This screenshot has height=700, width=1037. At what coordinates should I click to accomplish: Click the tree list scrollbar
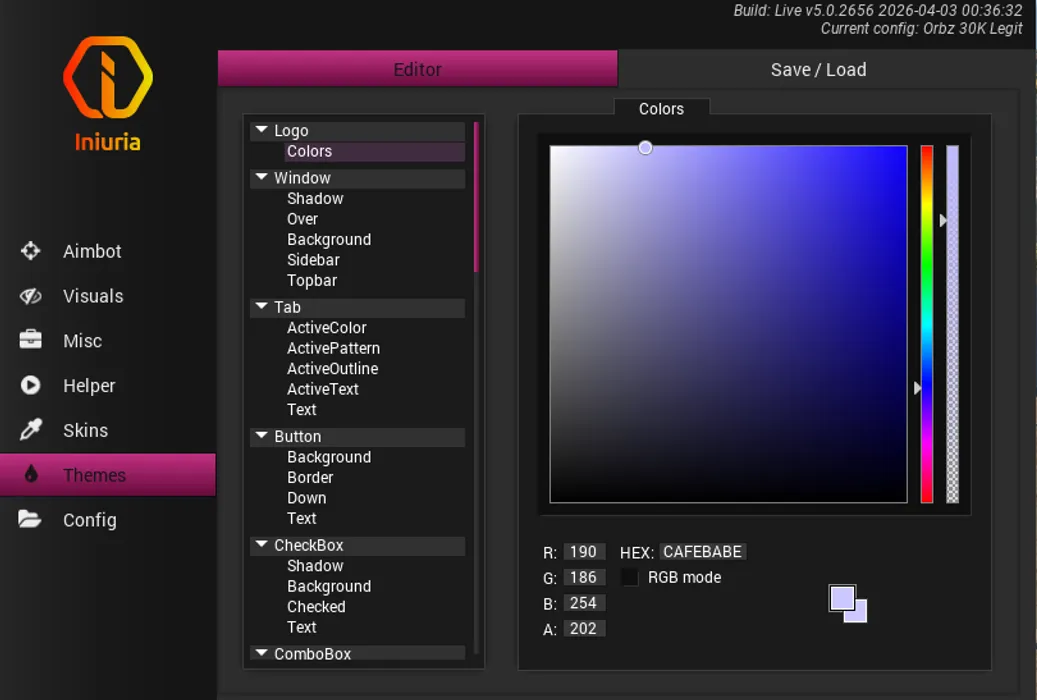click(x=476, y=197)
